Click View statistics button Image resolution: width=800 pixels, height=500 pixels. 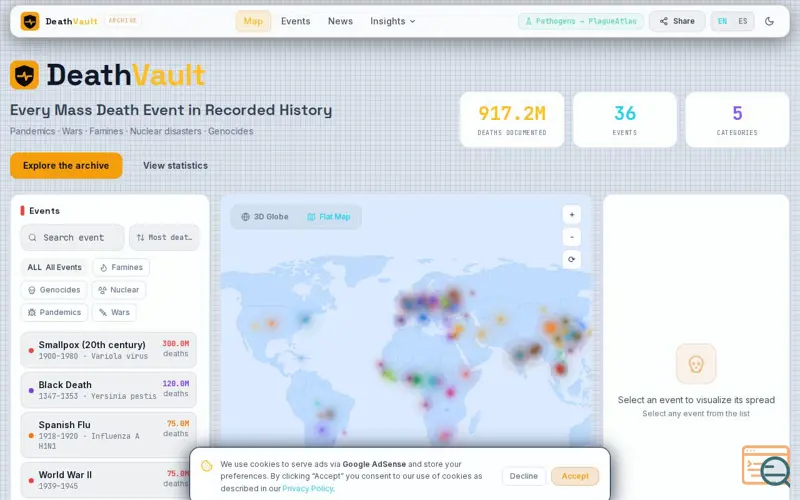click(x=175, y=166)
